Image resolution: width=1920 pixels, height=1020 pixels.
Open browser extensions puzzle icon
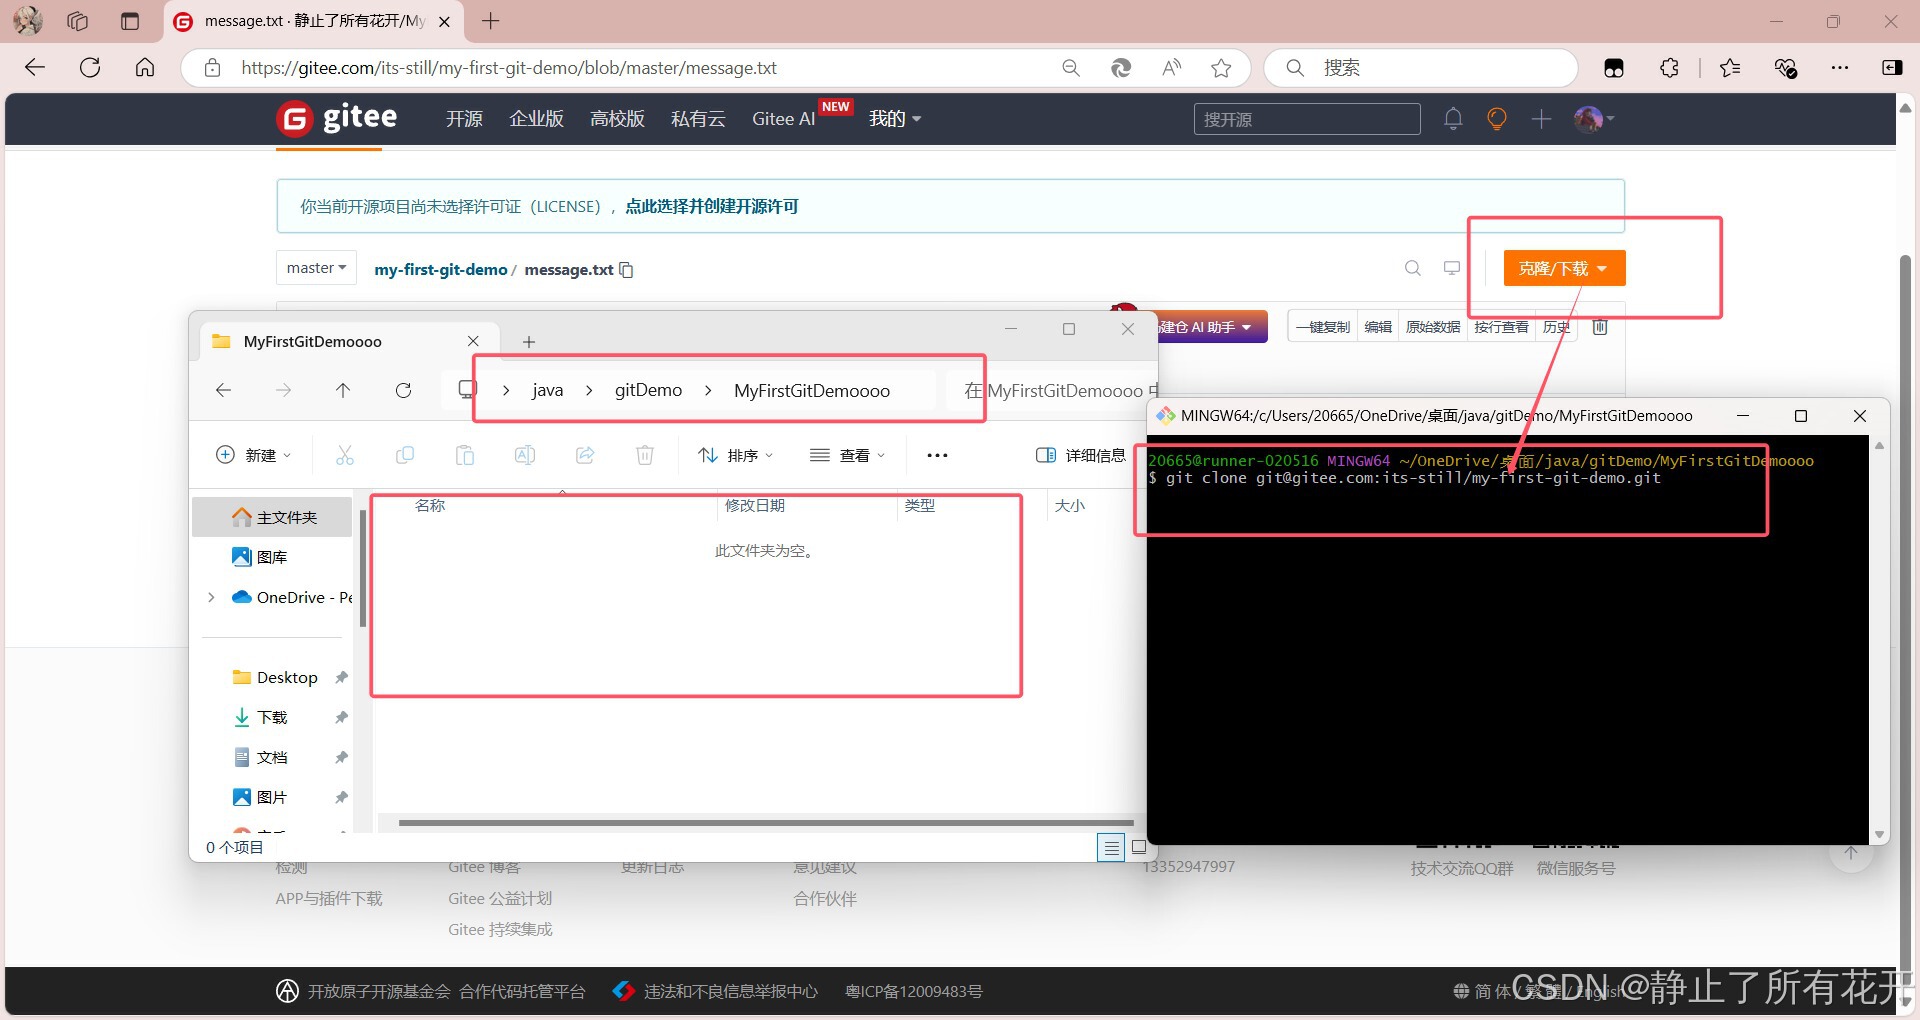point(1669,68)
